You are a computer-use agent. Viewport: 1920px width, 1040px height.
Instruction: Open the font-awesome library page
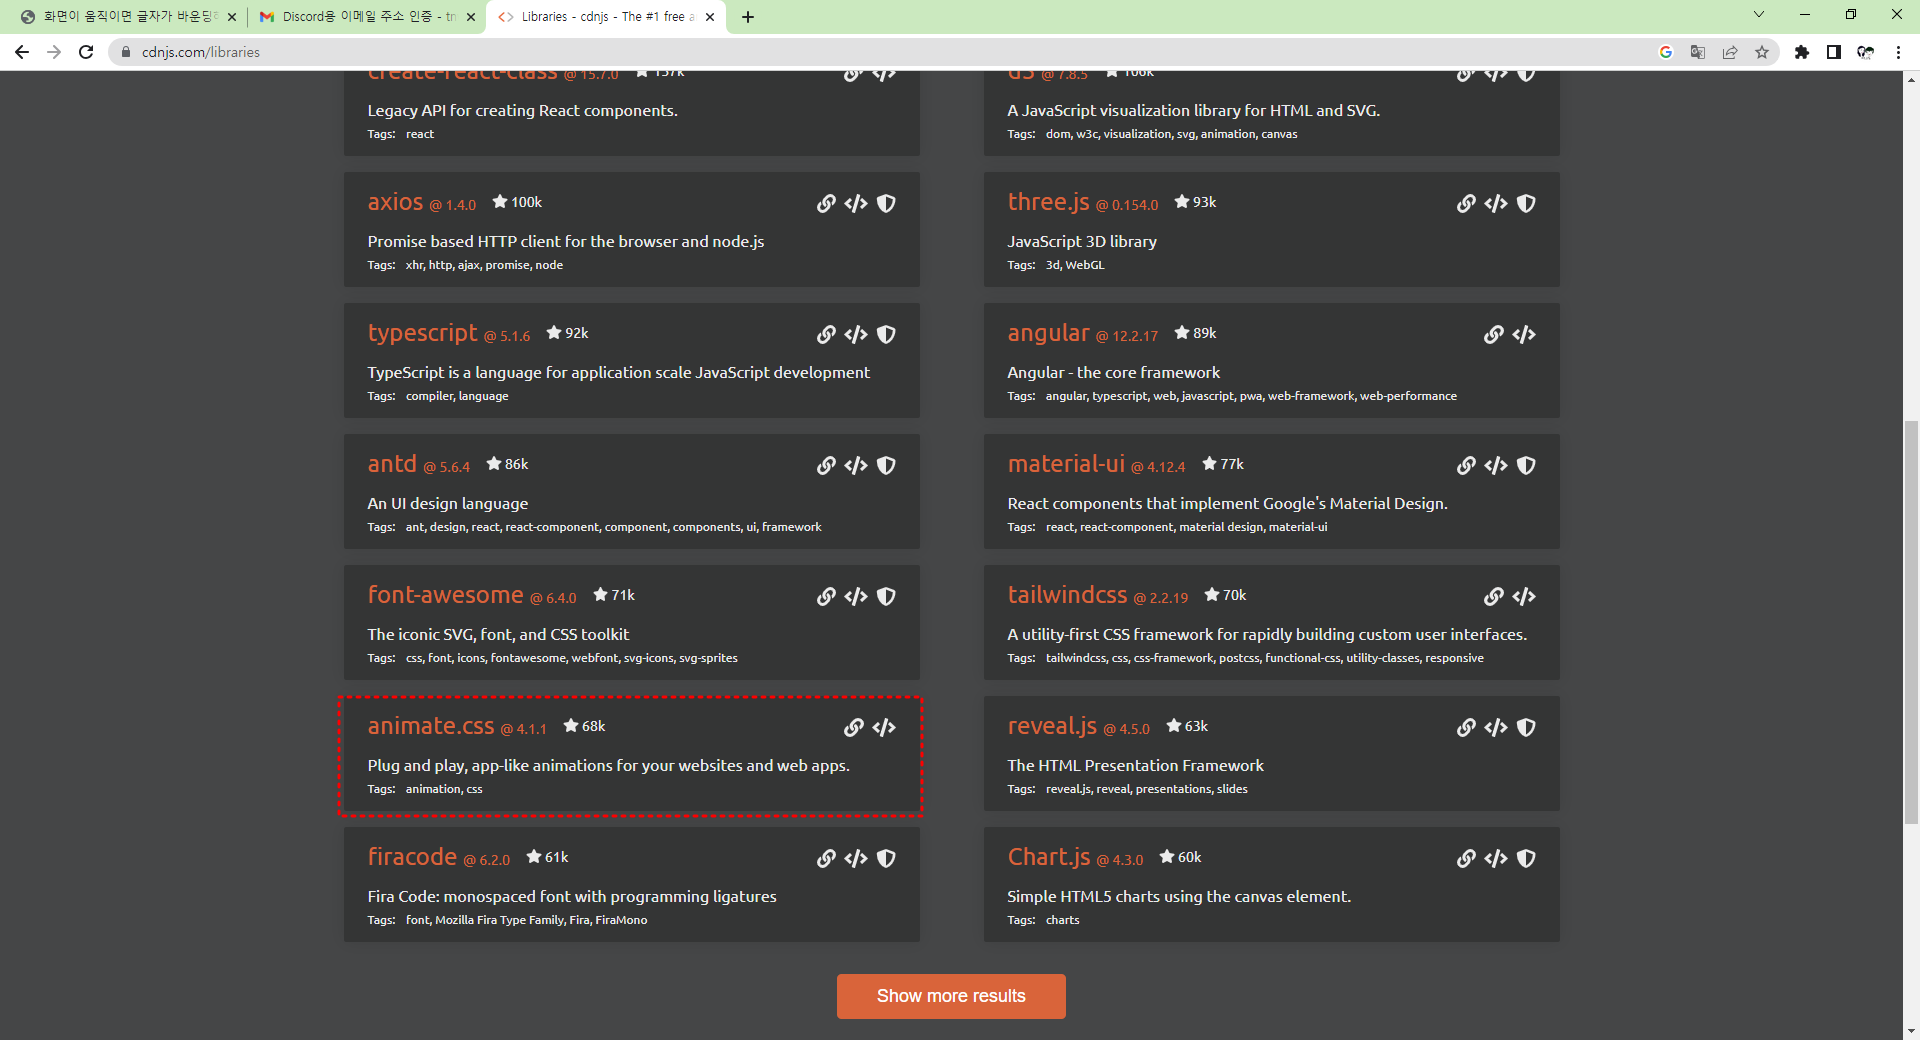(x=445, y=595)
